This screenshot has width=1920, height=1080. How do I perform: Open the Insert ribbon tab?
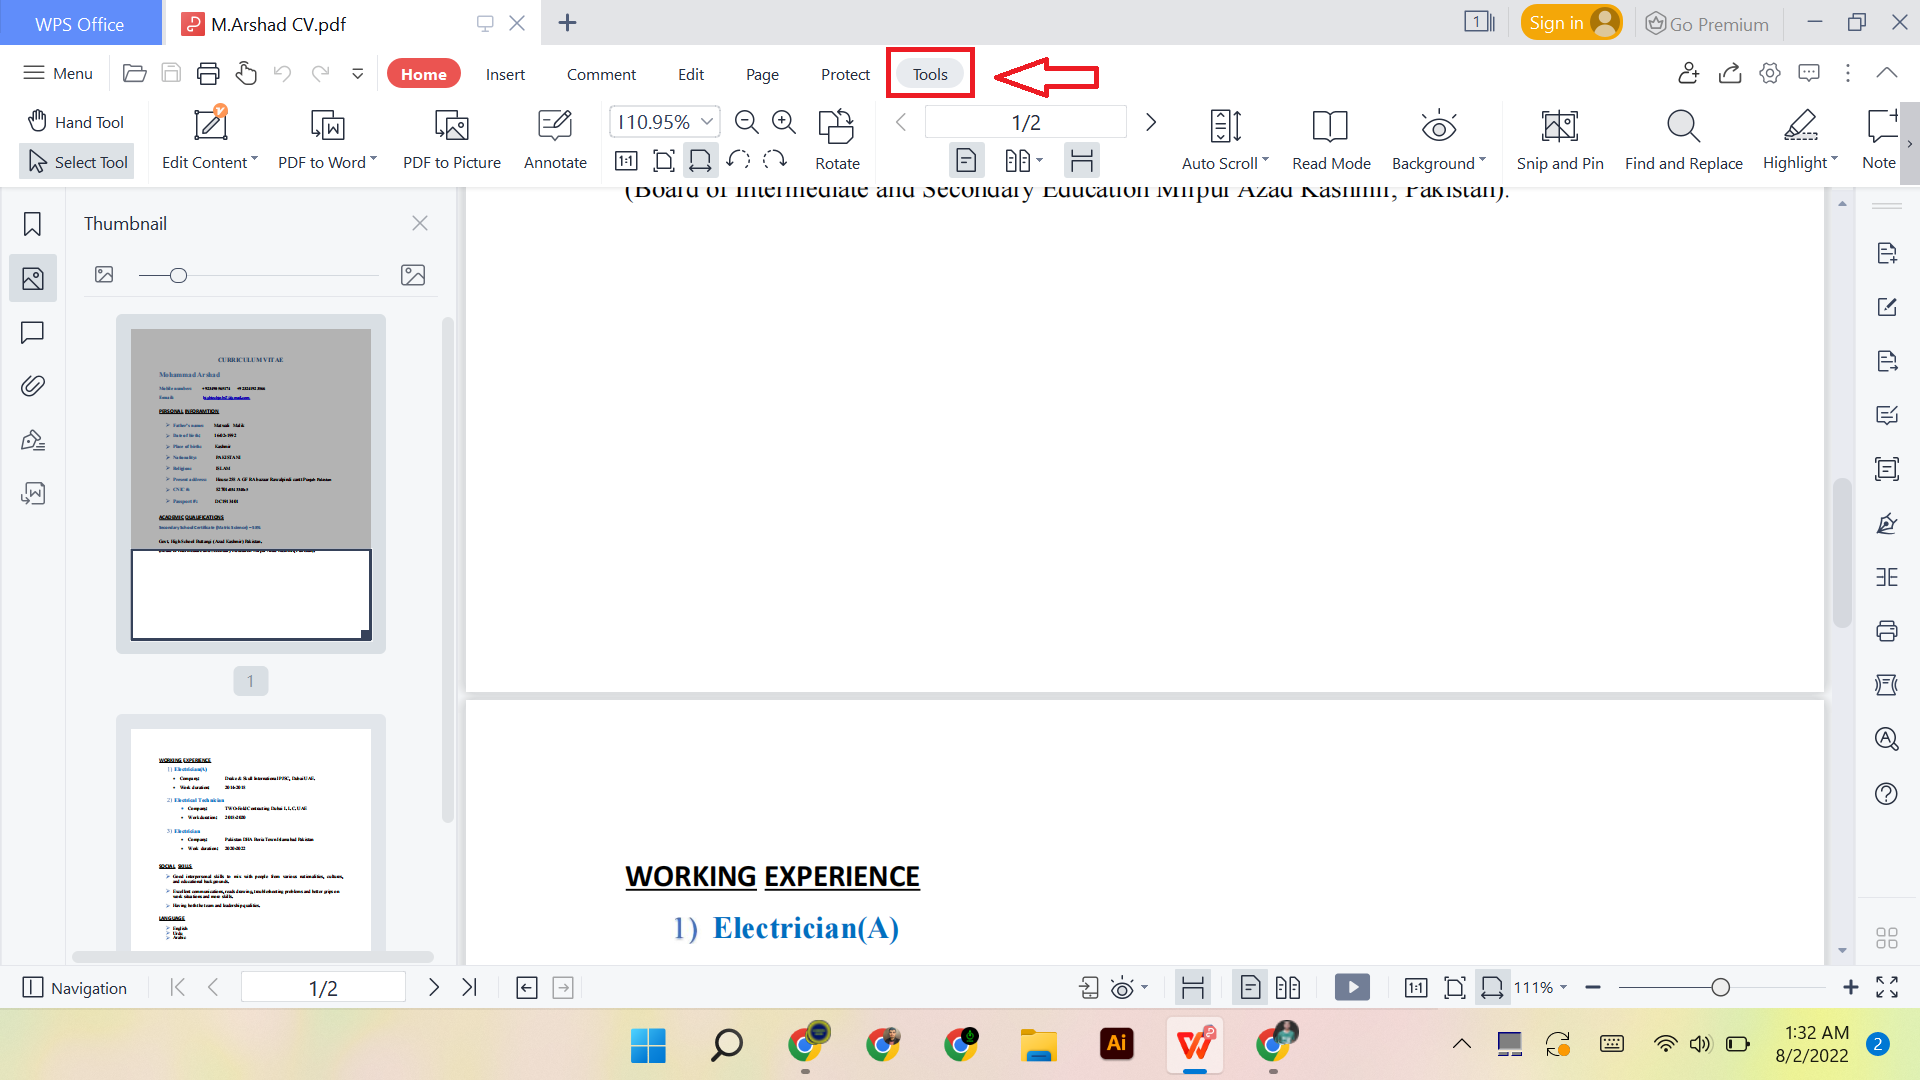point(505,73)
